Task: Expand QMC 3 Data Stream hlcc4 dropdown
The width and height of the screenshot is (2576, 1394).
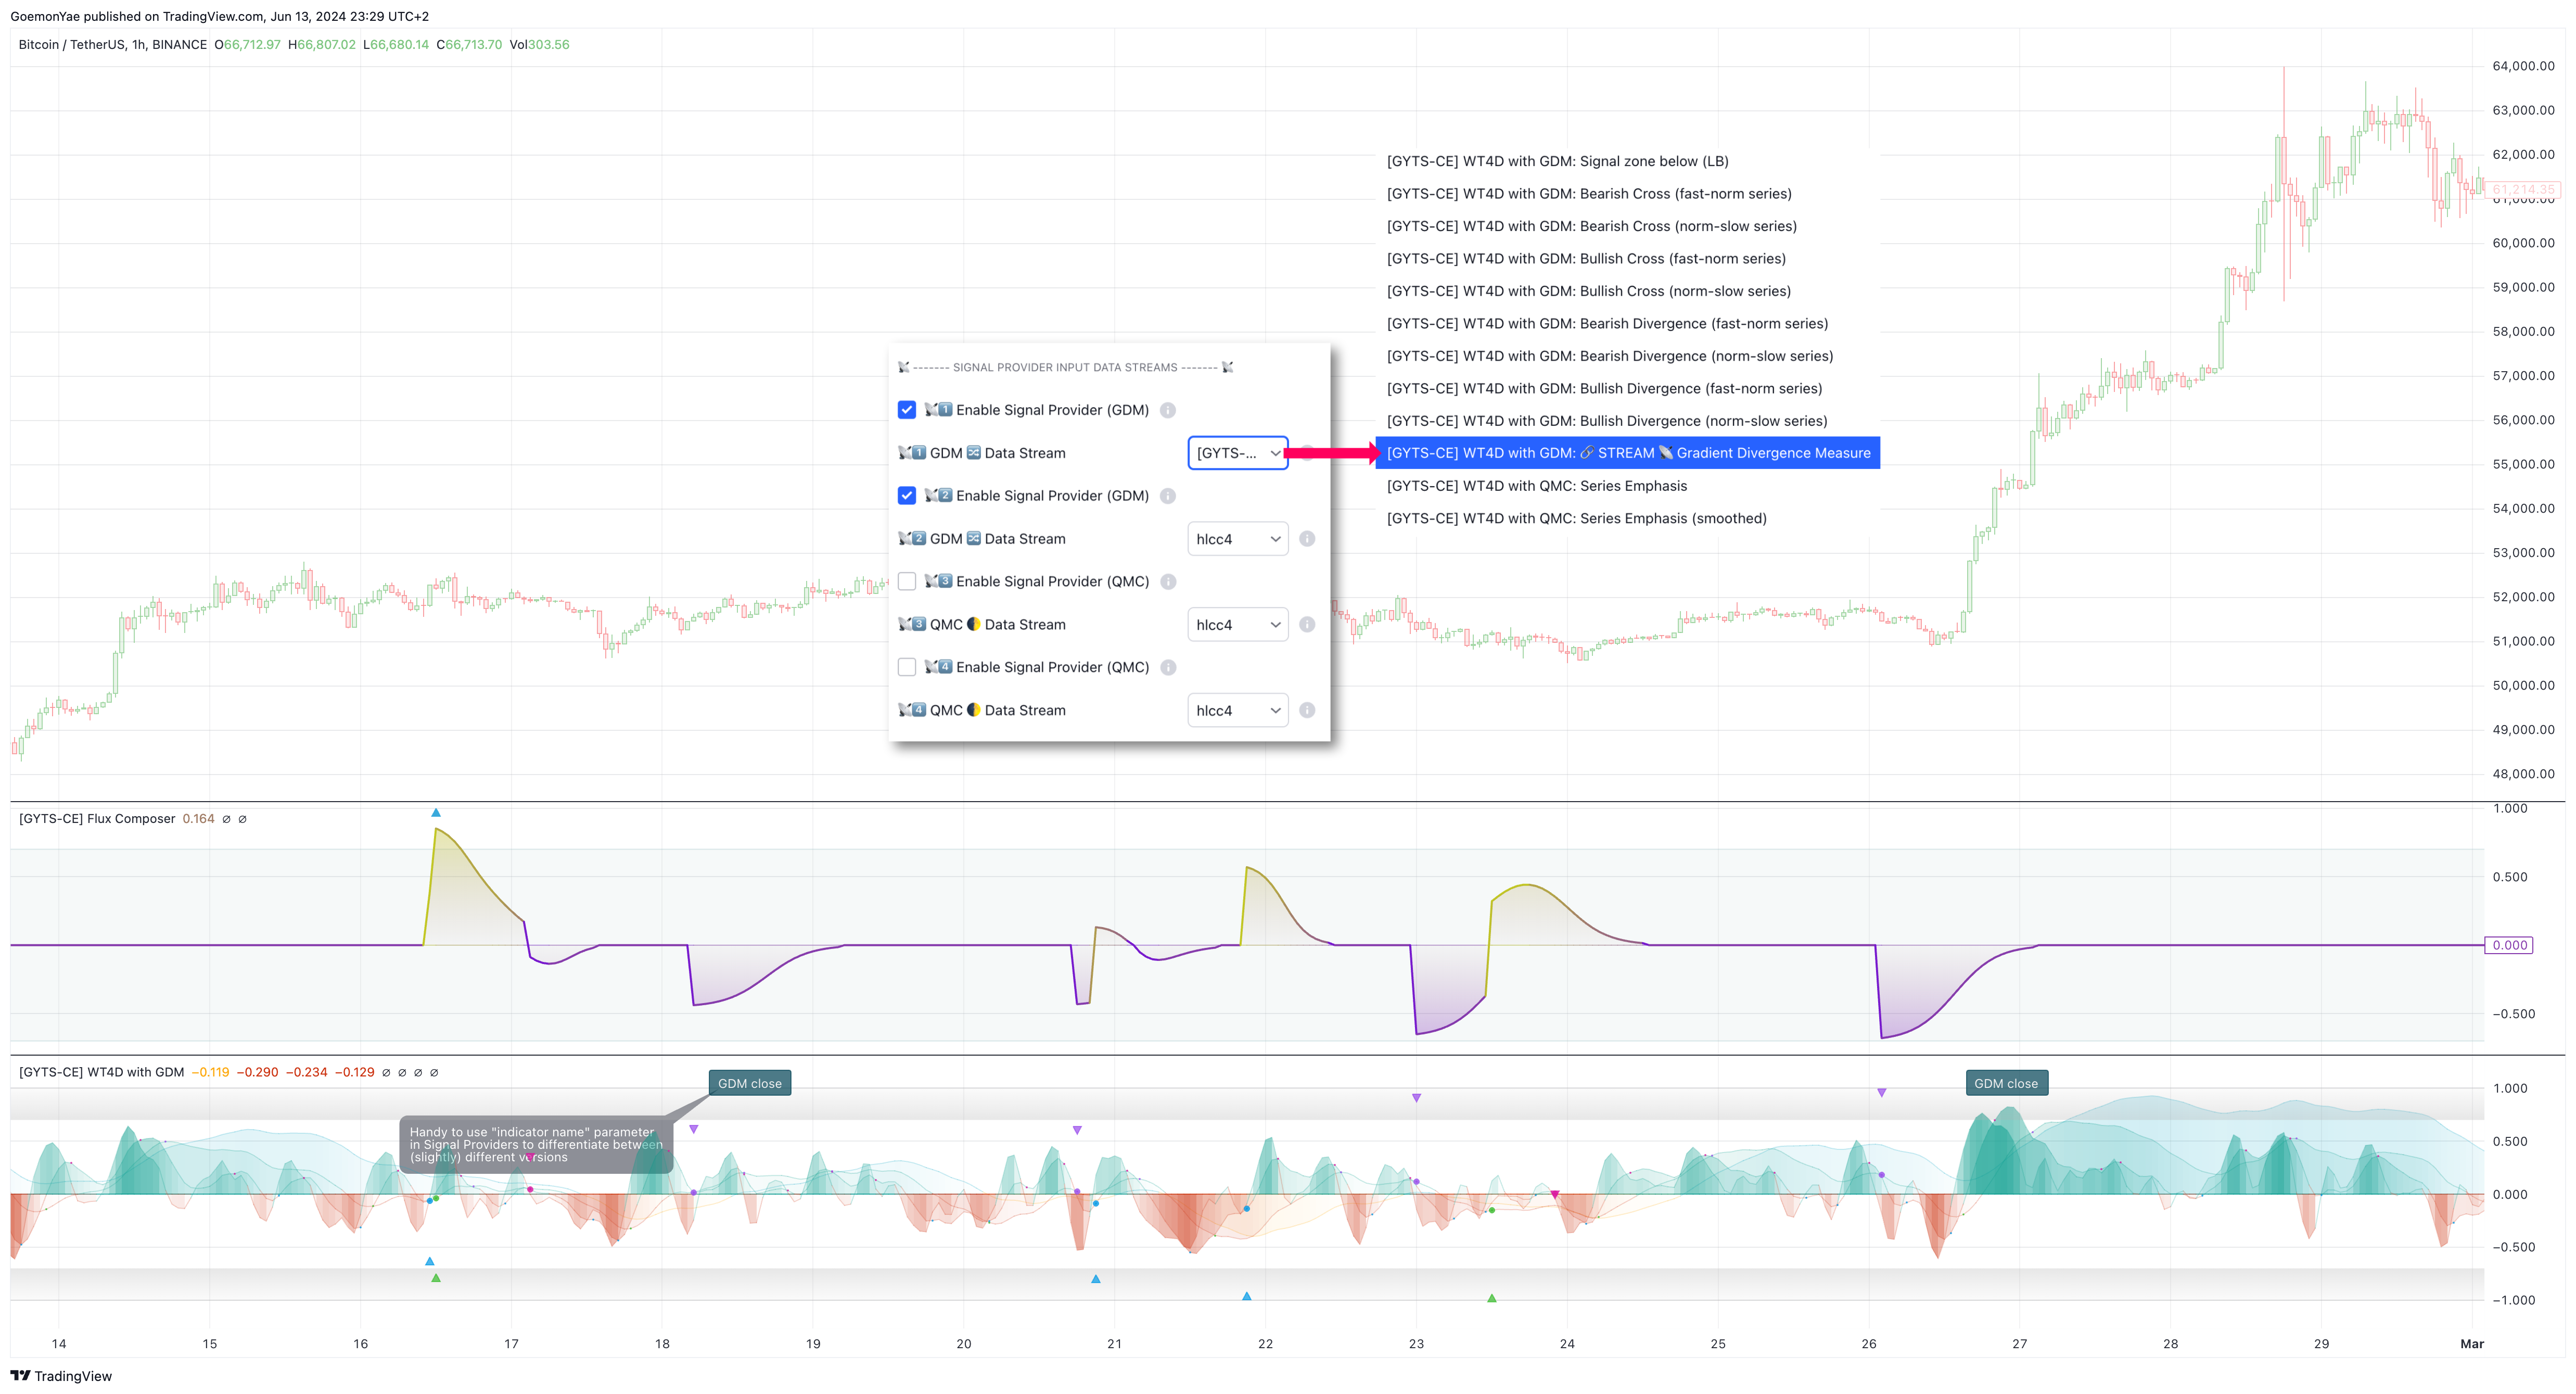Action: (1238, 625)
